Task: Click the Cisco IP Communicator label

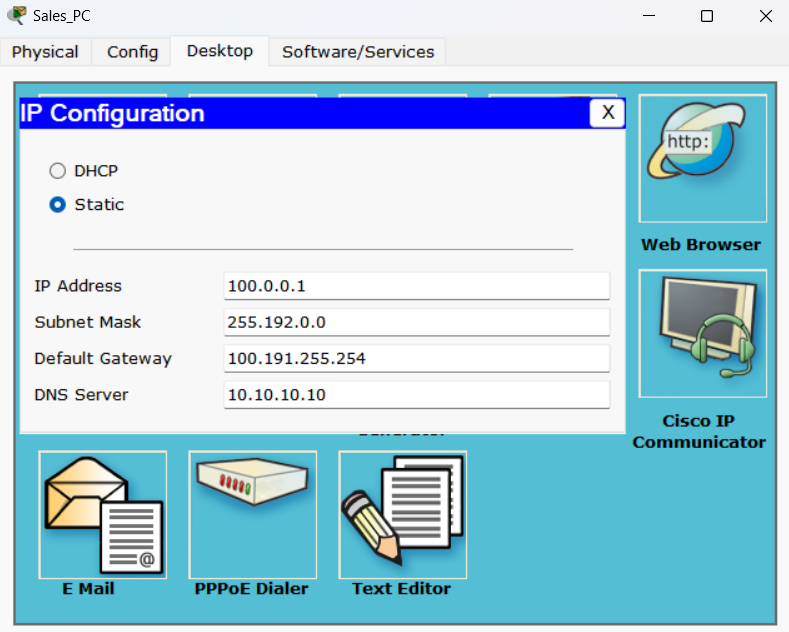Action: point(699,431)
